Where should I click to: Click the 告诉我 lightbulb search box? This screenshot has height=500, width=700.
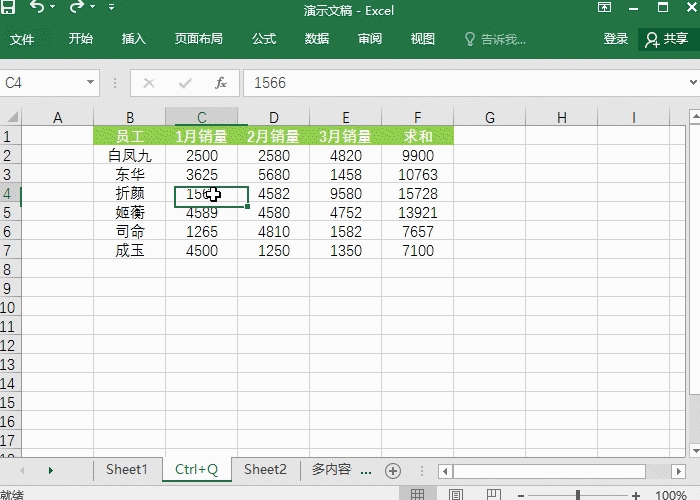pos(496,39)
